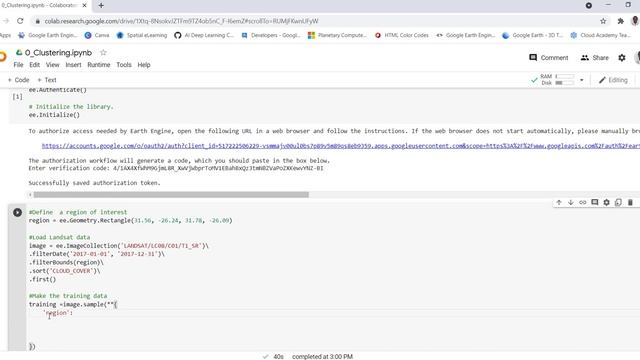Image resolution: width=640 pixels, height=360 pixels.
Task: Click 'Successfully saved authorization token.' output
Action: click(94, 183)
